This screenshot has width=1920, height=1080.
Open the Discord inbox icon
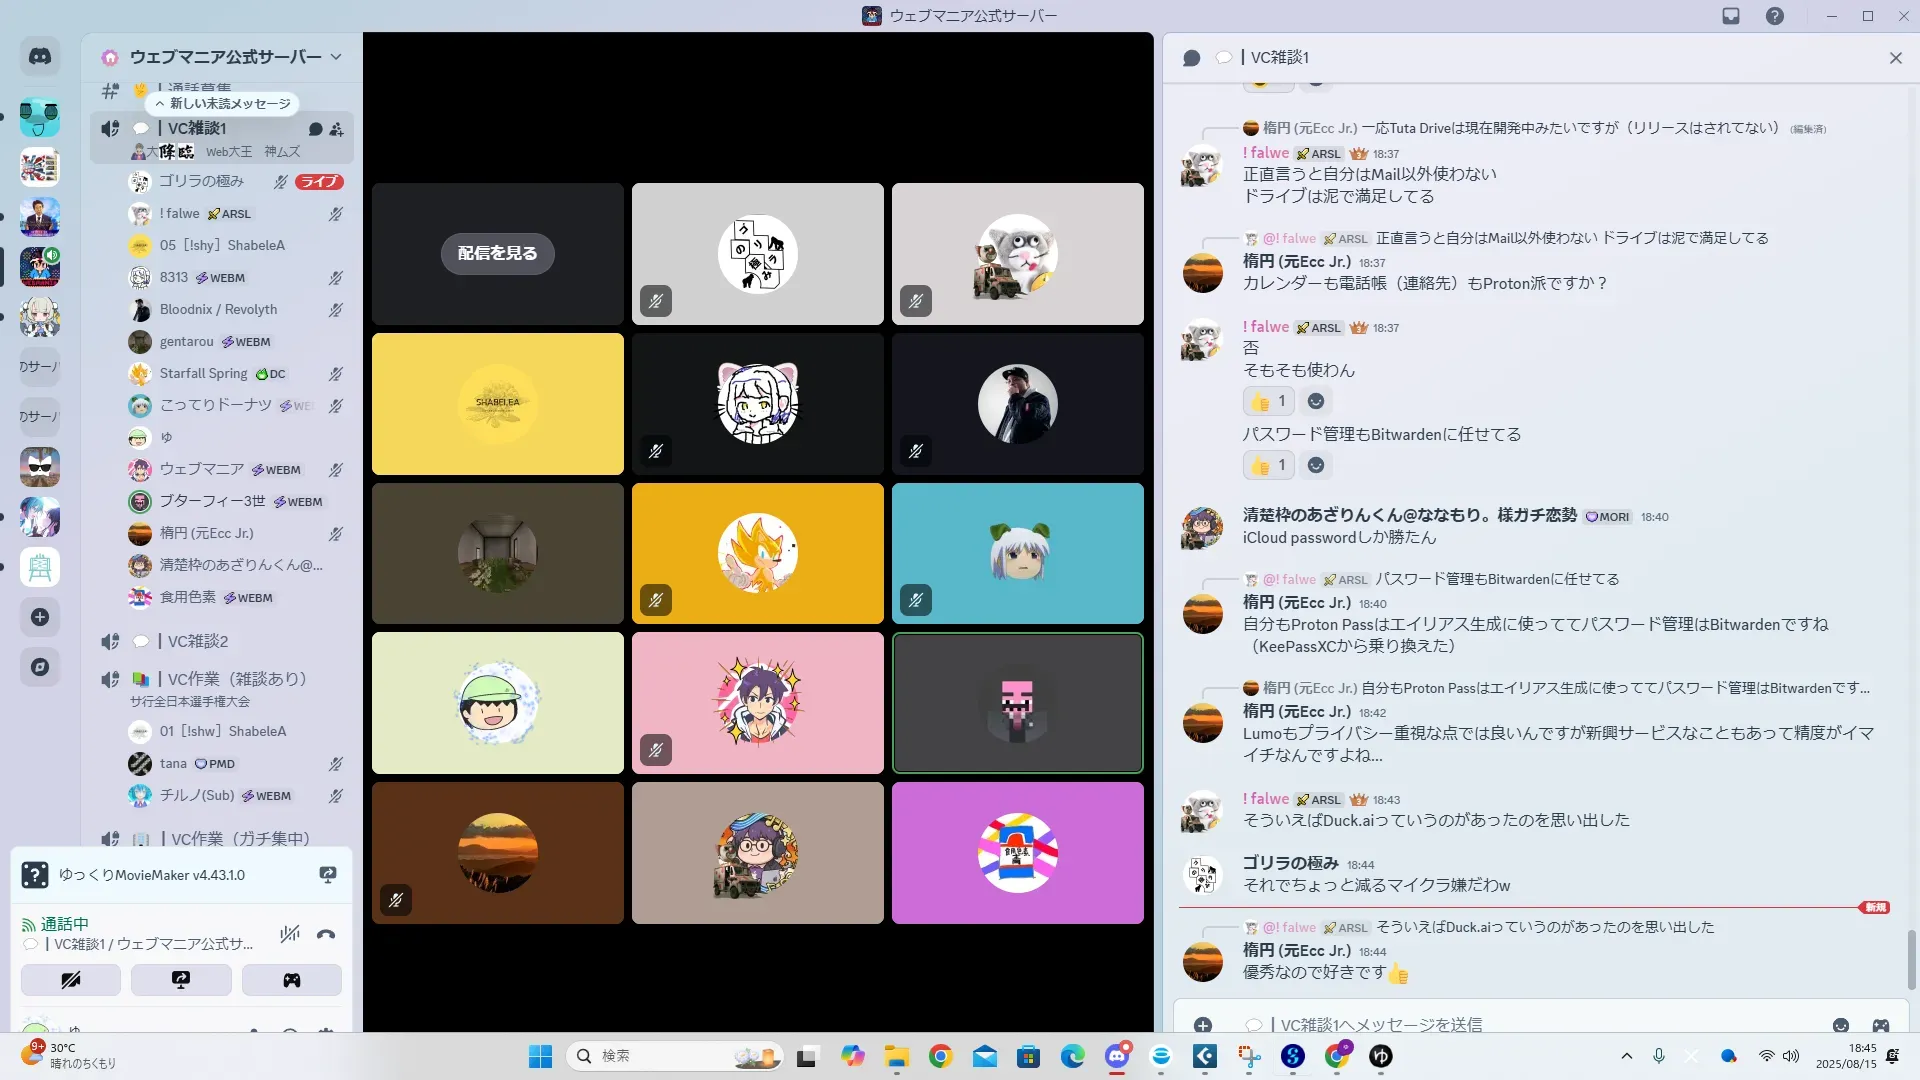point(1731,16)
